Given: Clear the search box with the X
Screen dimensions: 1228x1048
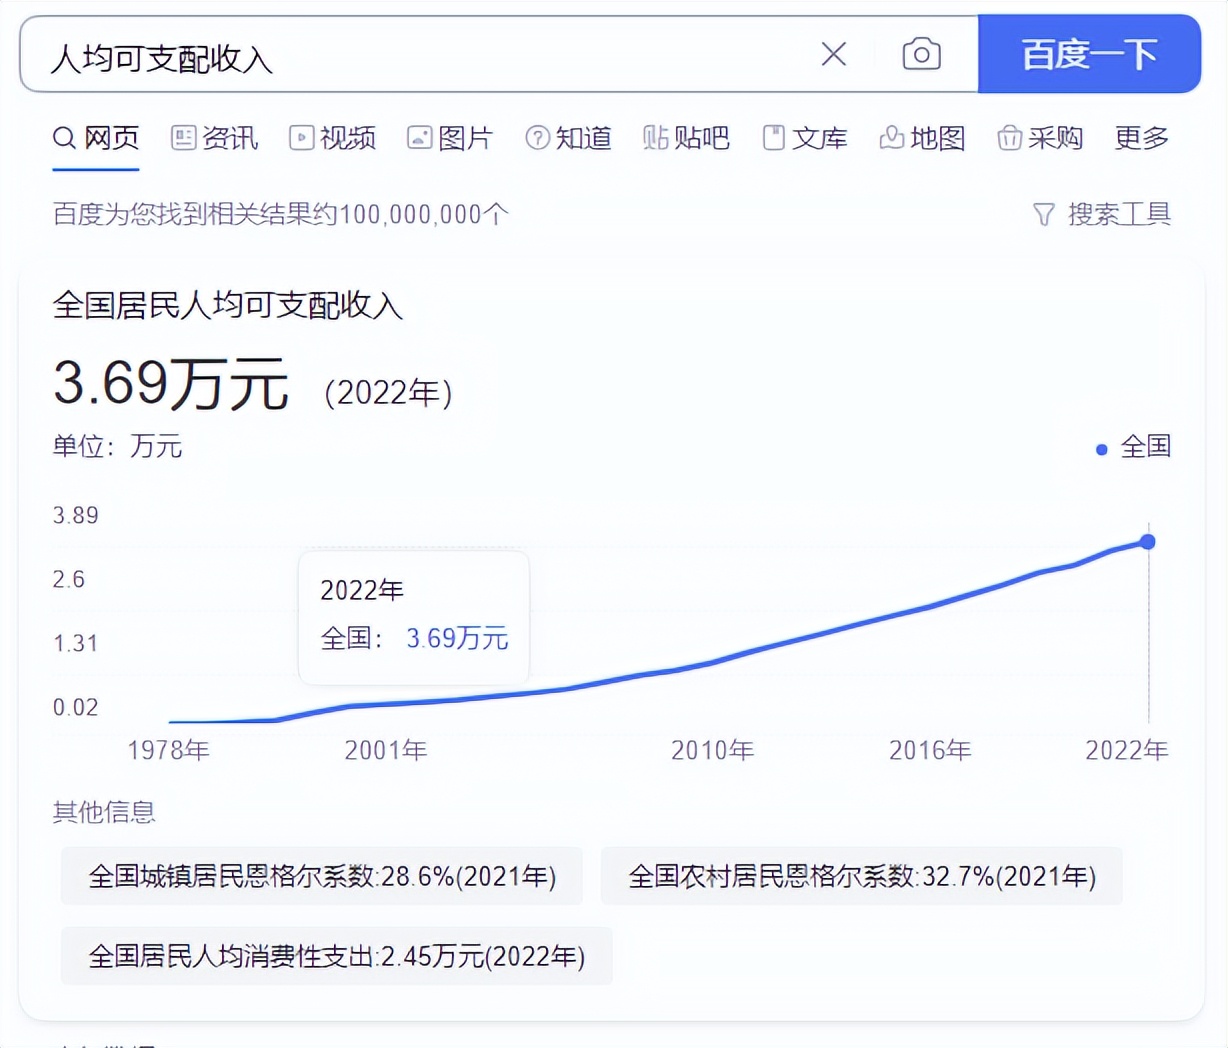Looking at the screenshot, I should point(833,54).
